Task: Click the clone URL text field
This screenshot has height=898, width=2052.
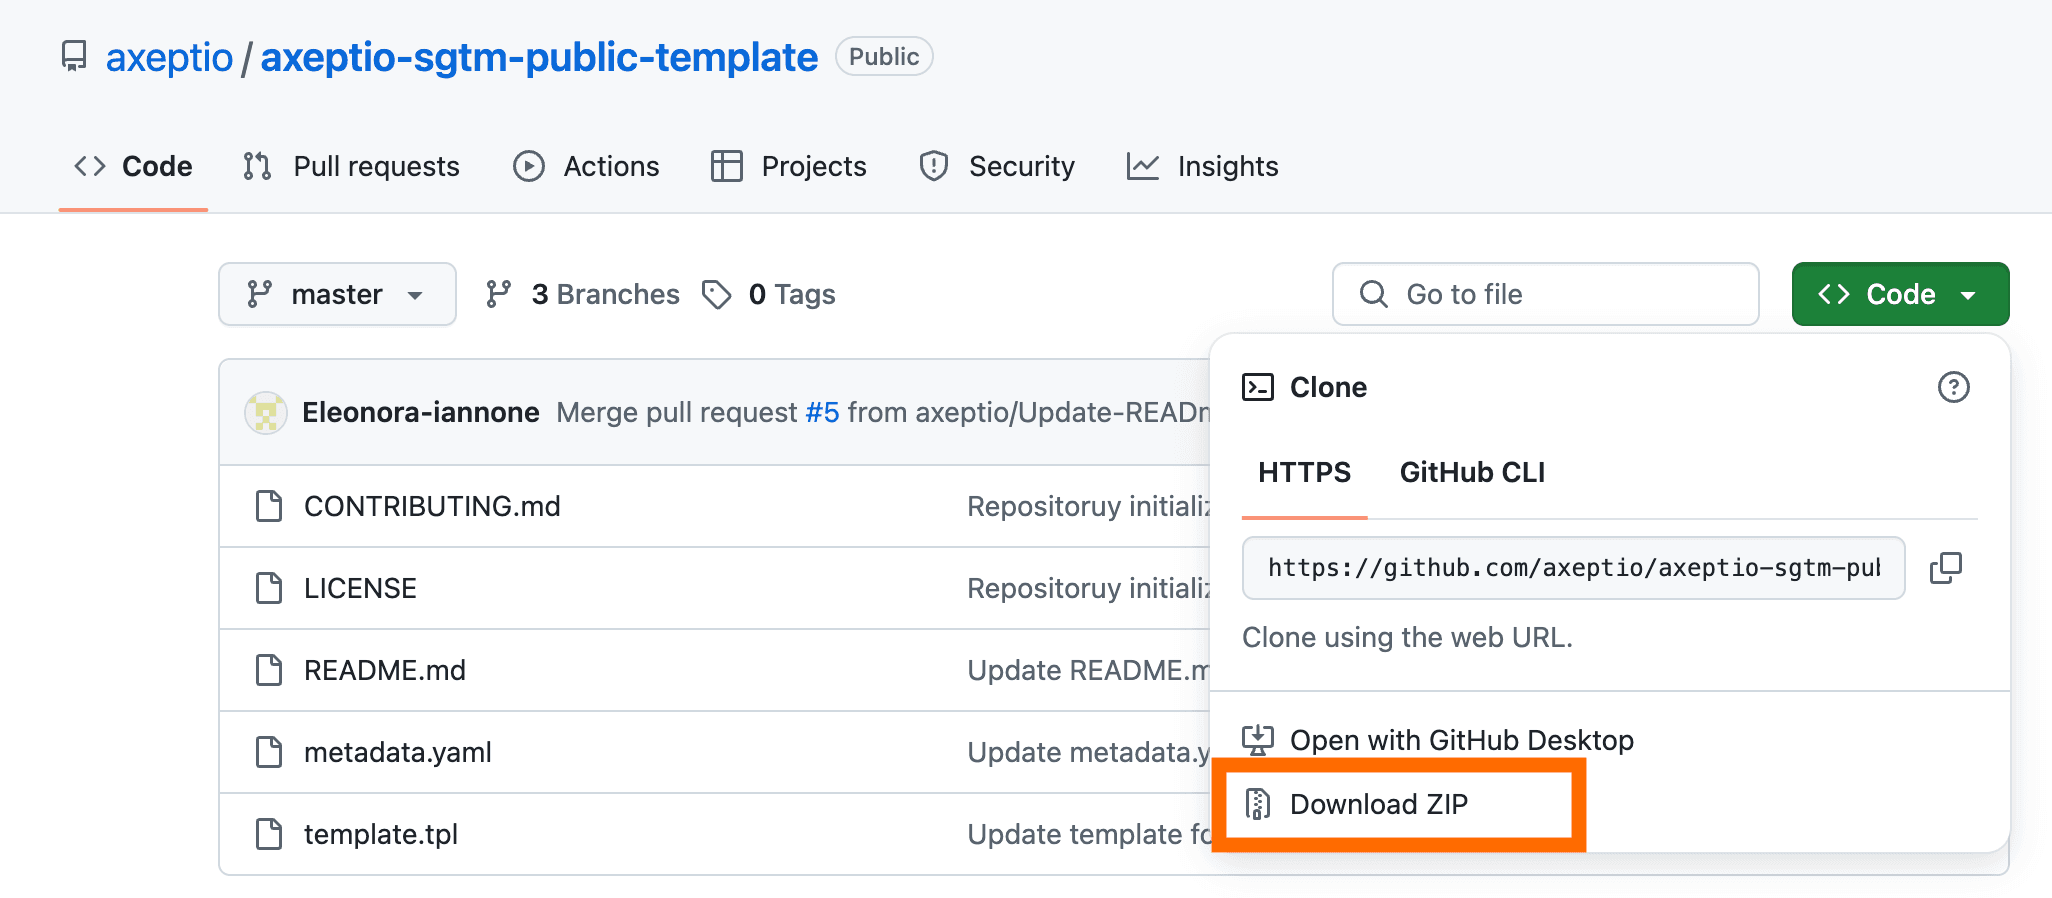Action: tap(1574, 568)
